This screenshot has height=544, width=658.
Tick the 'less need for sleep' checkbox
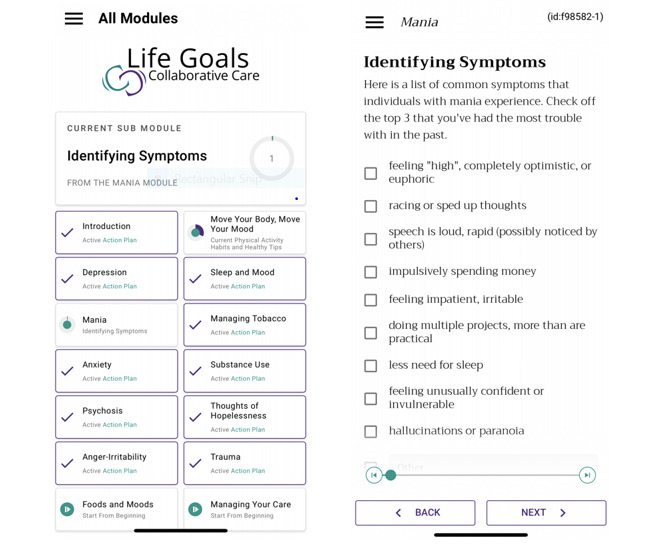point(371,366)
